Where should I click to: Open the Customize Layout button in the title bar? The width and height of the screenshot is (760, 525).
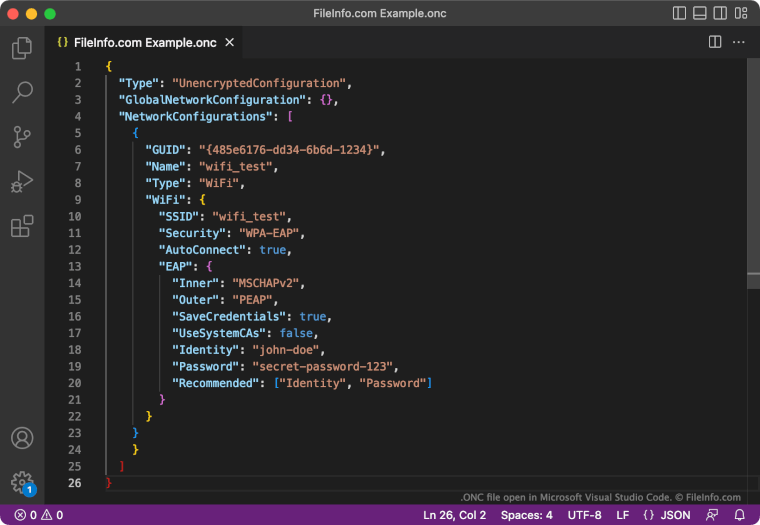[x=741, y=14]
